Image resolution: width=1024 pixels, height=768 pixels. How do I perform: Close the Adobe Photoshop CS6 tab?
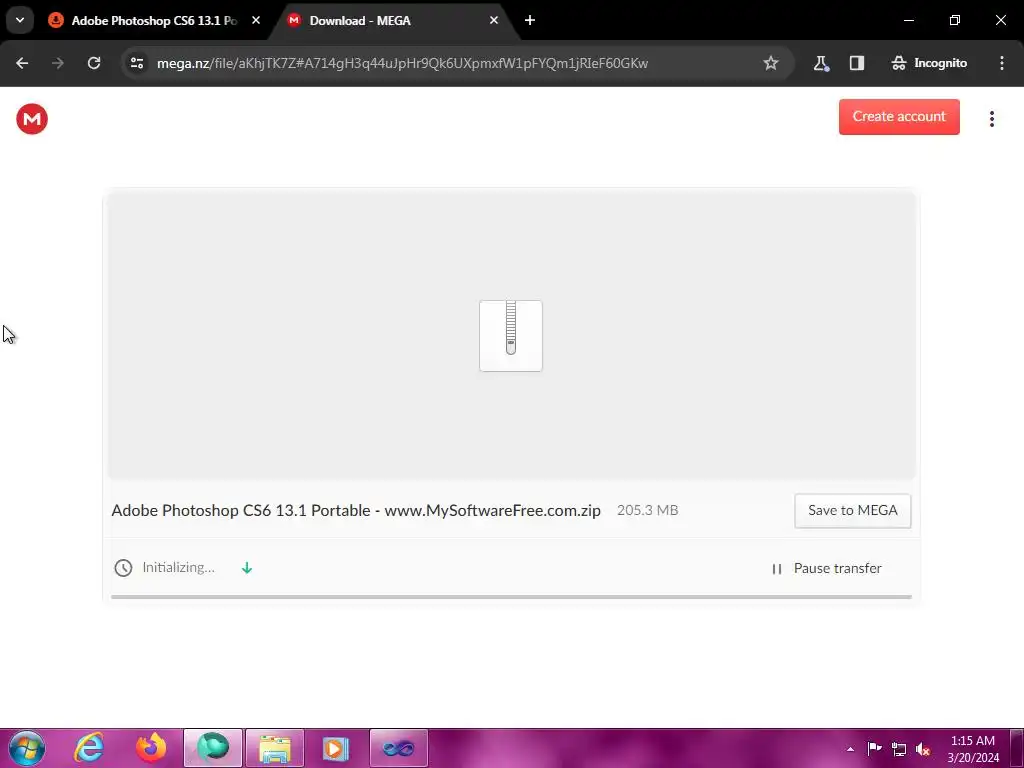point(256,20)
